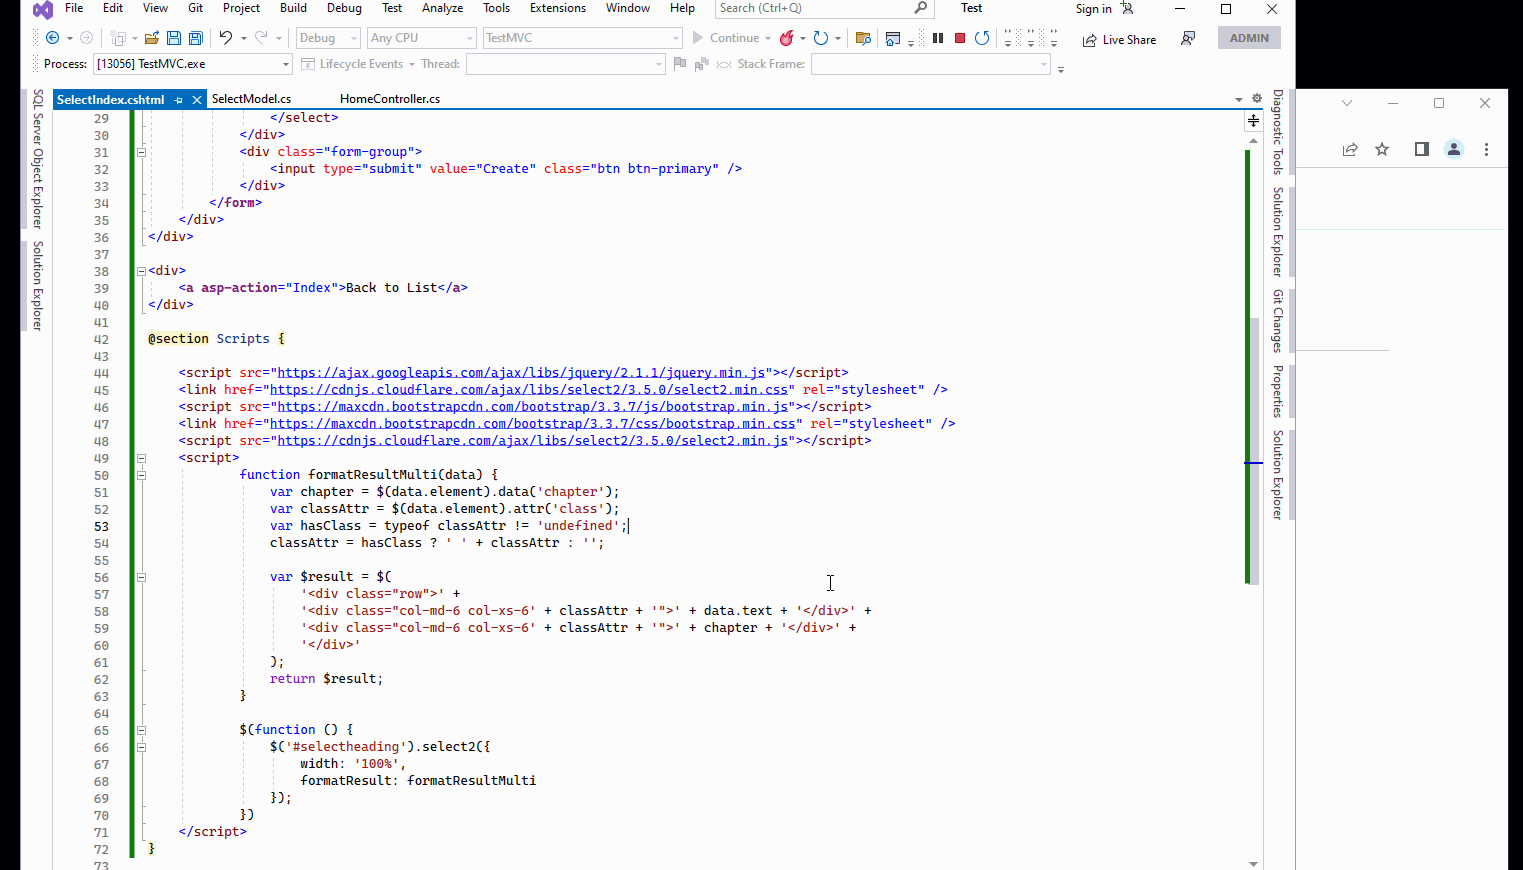Viewport: 1523px width, 870px height.
Task: Collapse the var $result block
Action: click(x=141, y=577)
